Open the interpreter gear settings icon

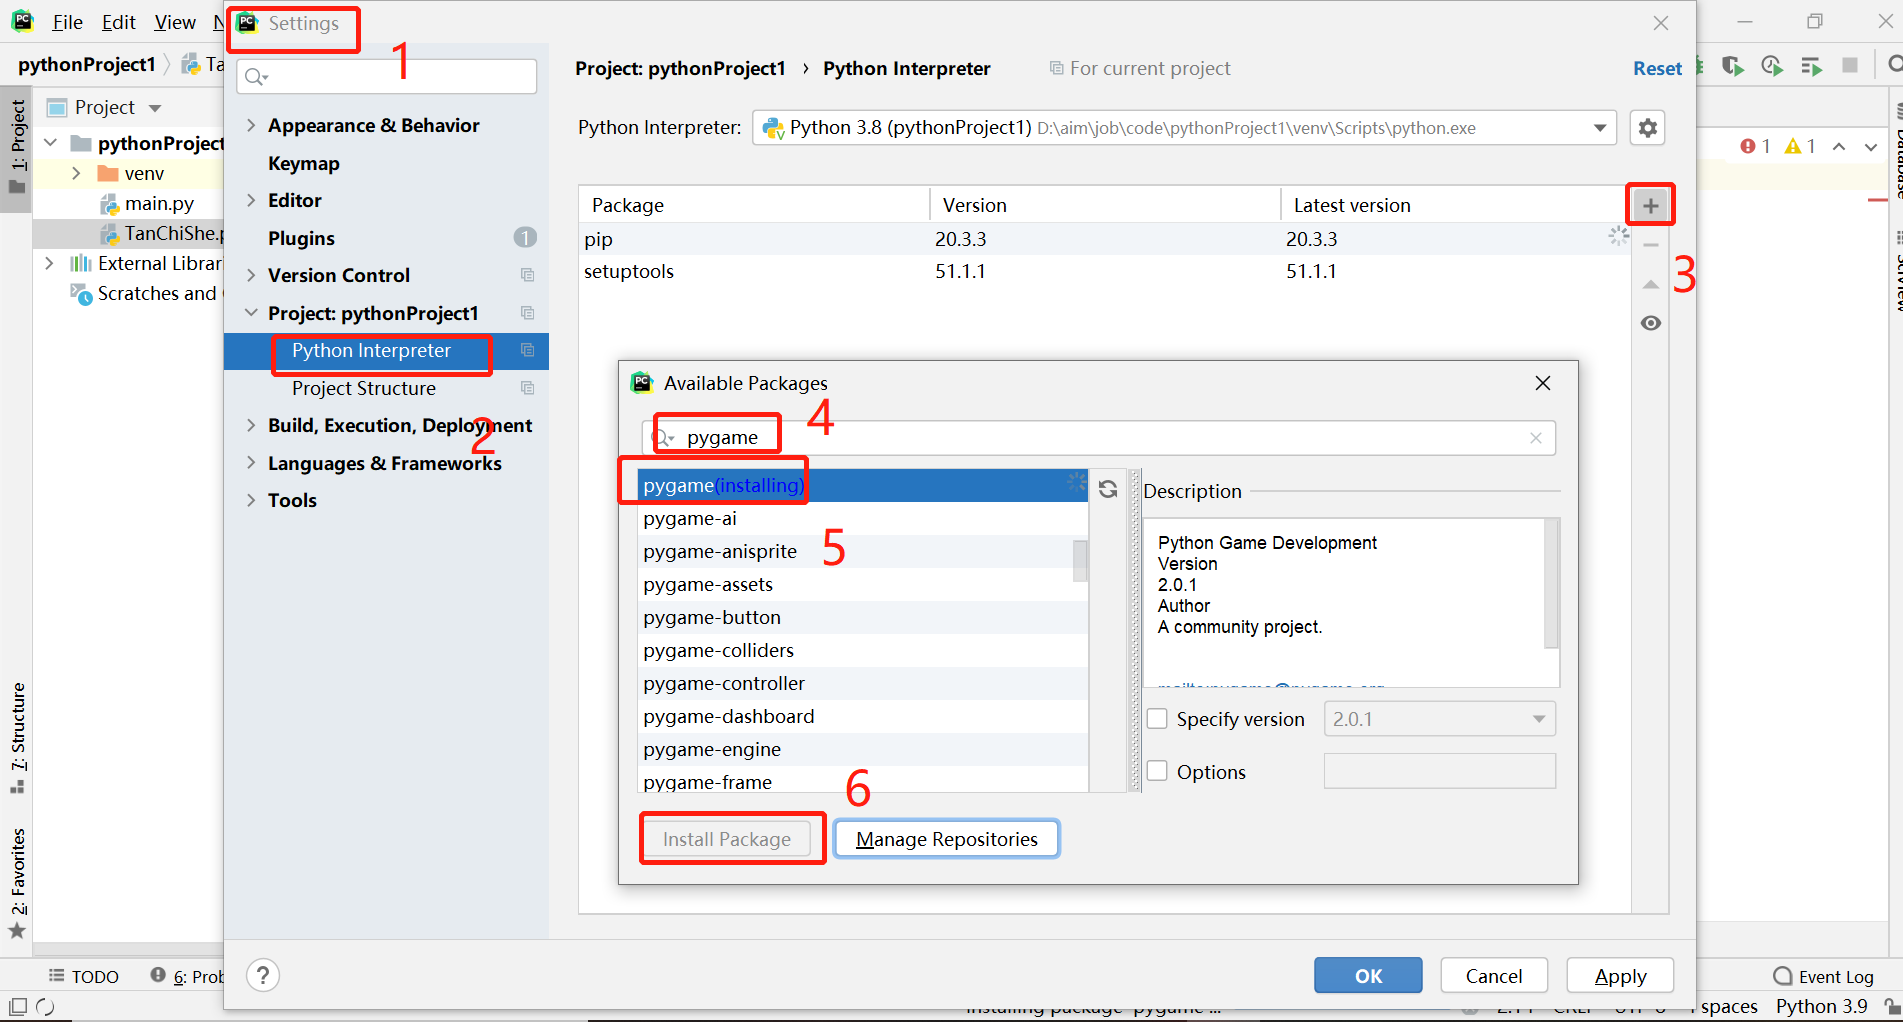tap(1647, 128)
